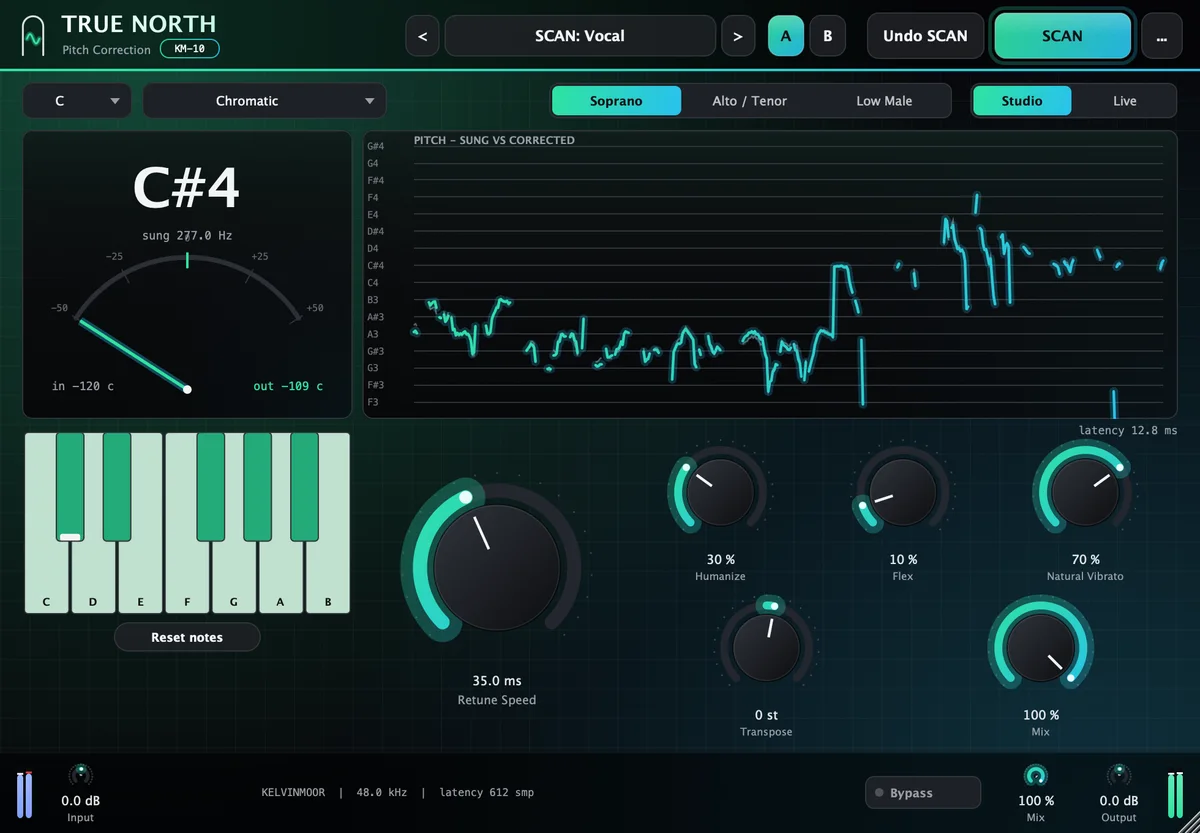
Task: Click the teal SCAN button
Action: [x=1062, y=36]
